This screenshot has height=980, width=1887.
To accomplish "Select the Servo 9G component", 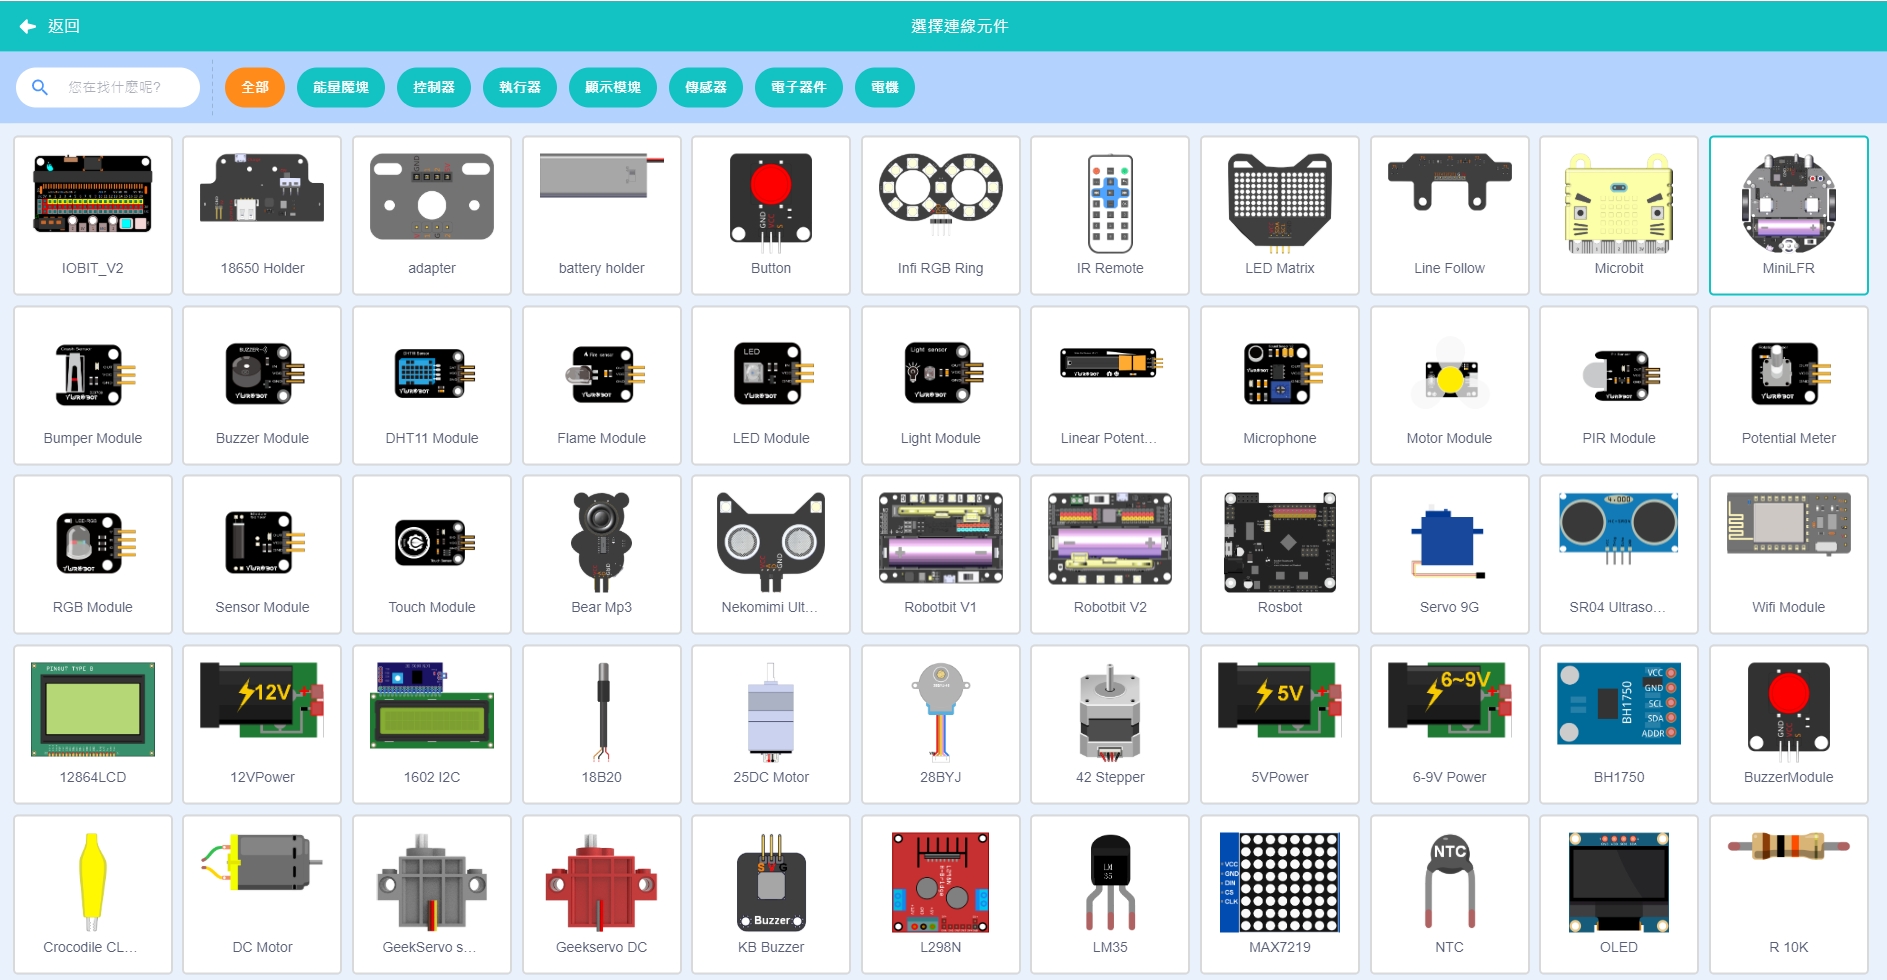I will coord(1448,554).
